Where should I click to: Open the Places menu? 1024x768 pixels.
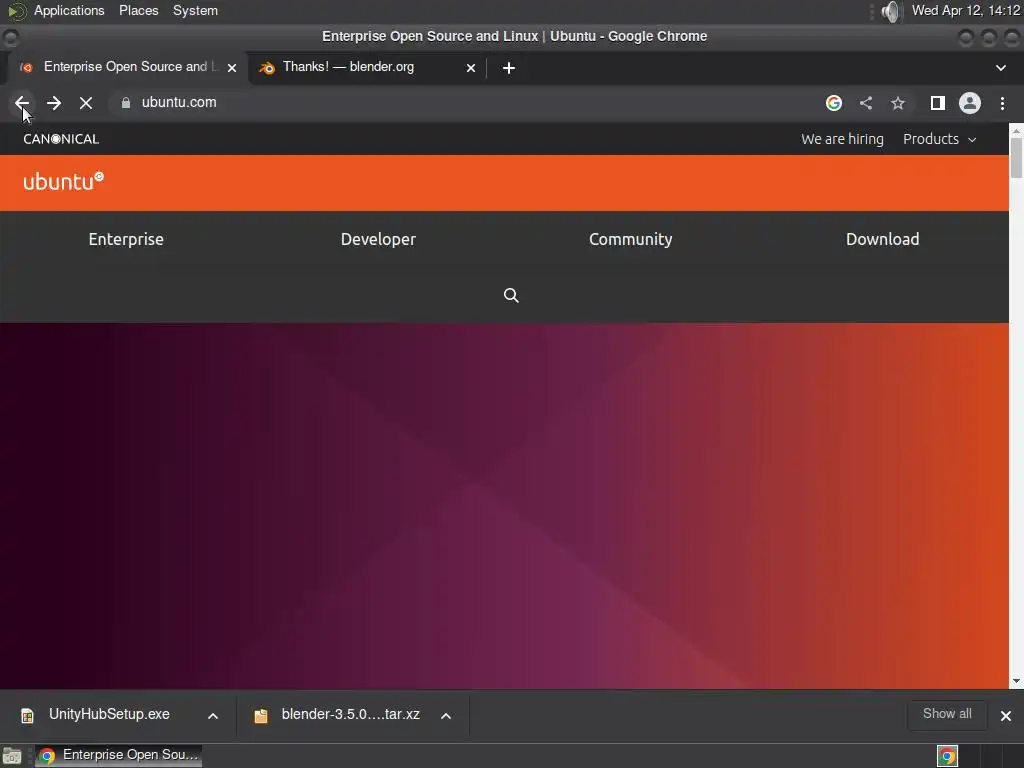coord(138,10)
